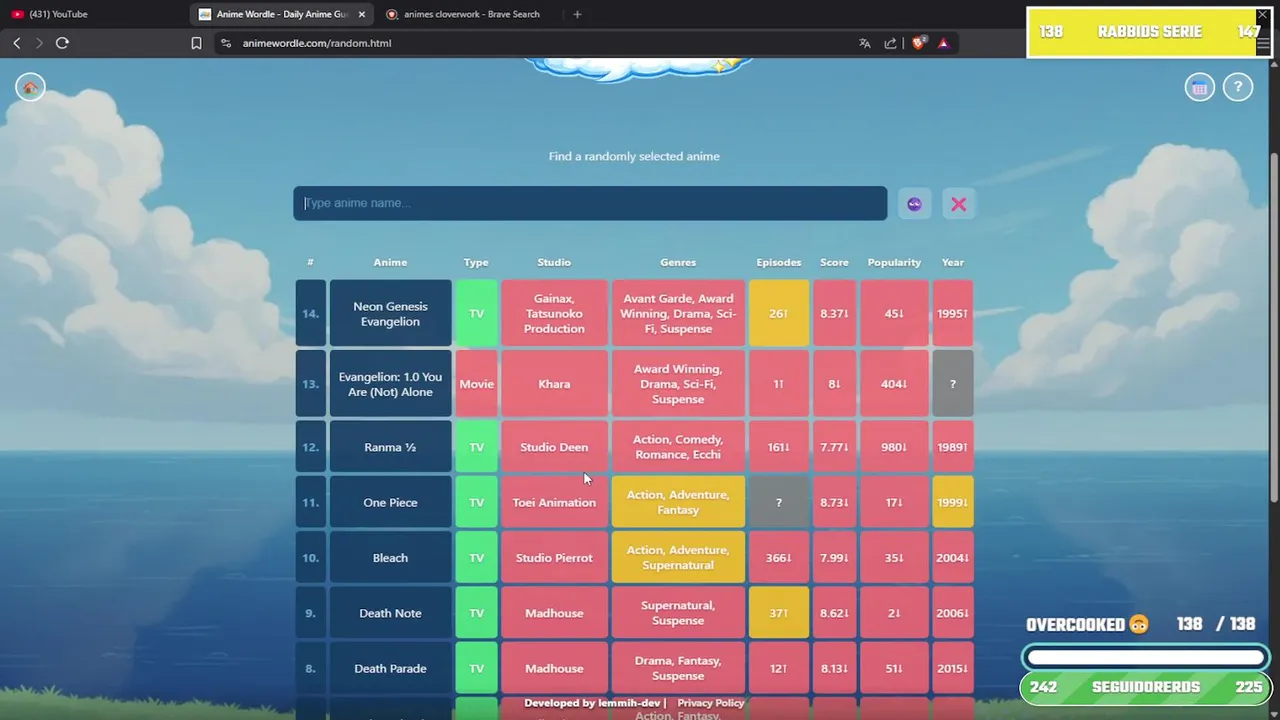Screen dimensions: 1280x720
Task: Click the Death Parade name cell
Action: pos(390,668)
